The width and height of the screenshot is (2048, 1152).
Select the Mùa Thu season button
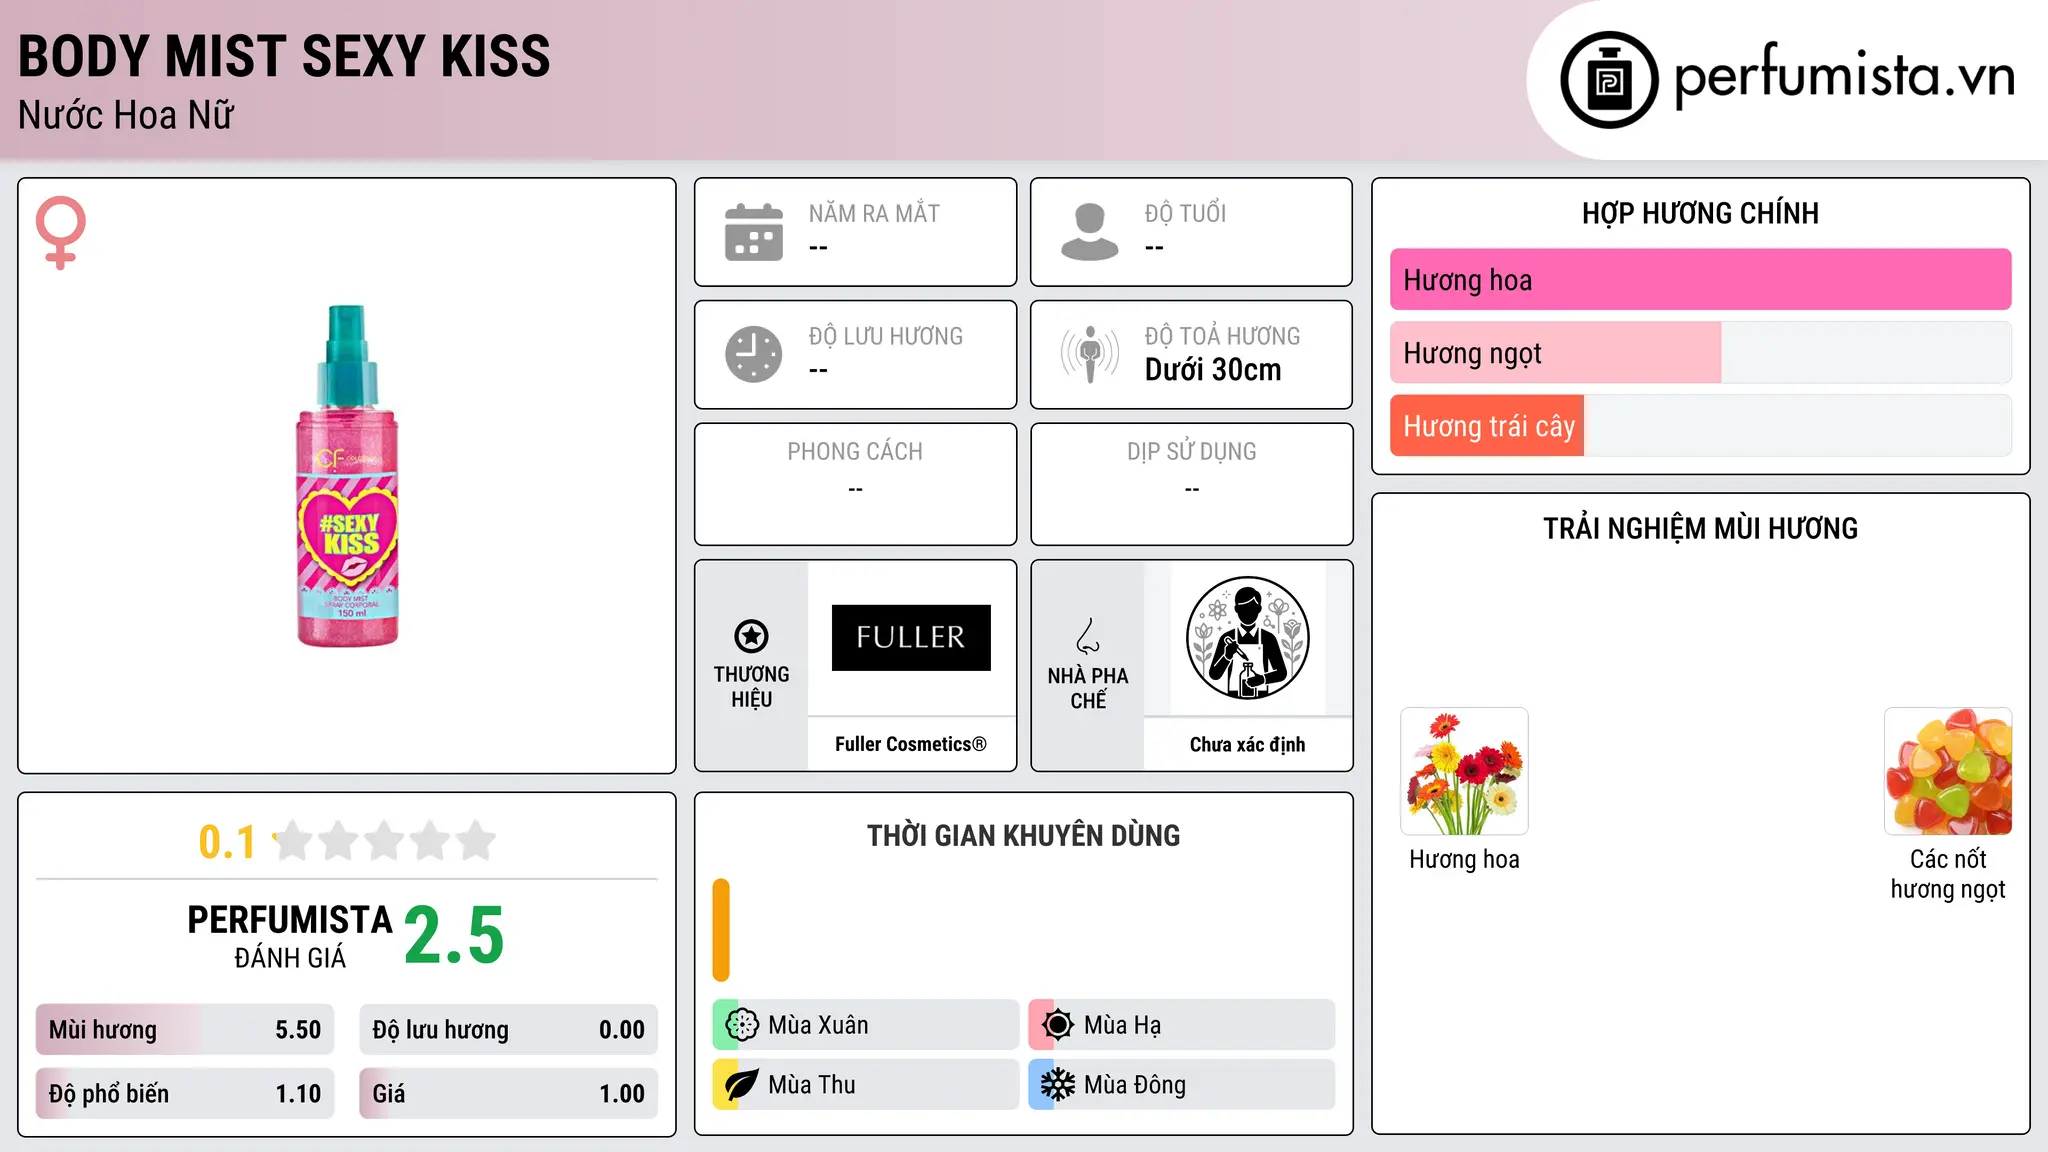click(866, 1085)
